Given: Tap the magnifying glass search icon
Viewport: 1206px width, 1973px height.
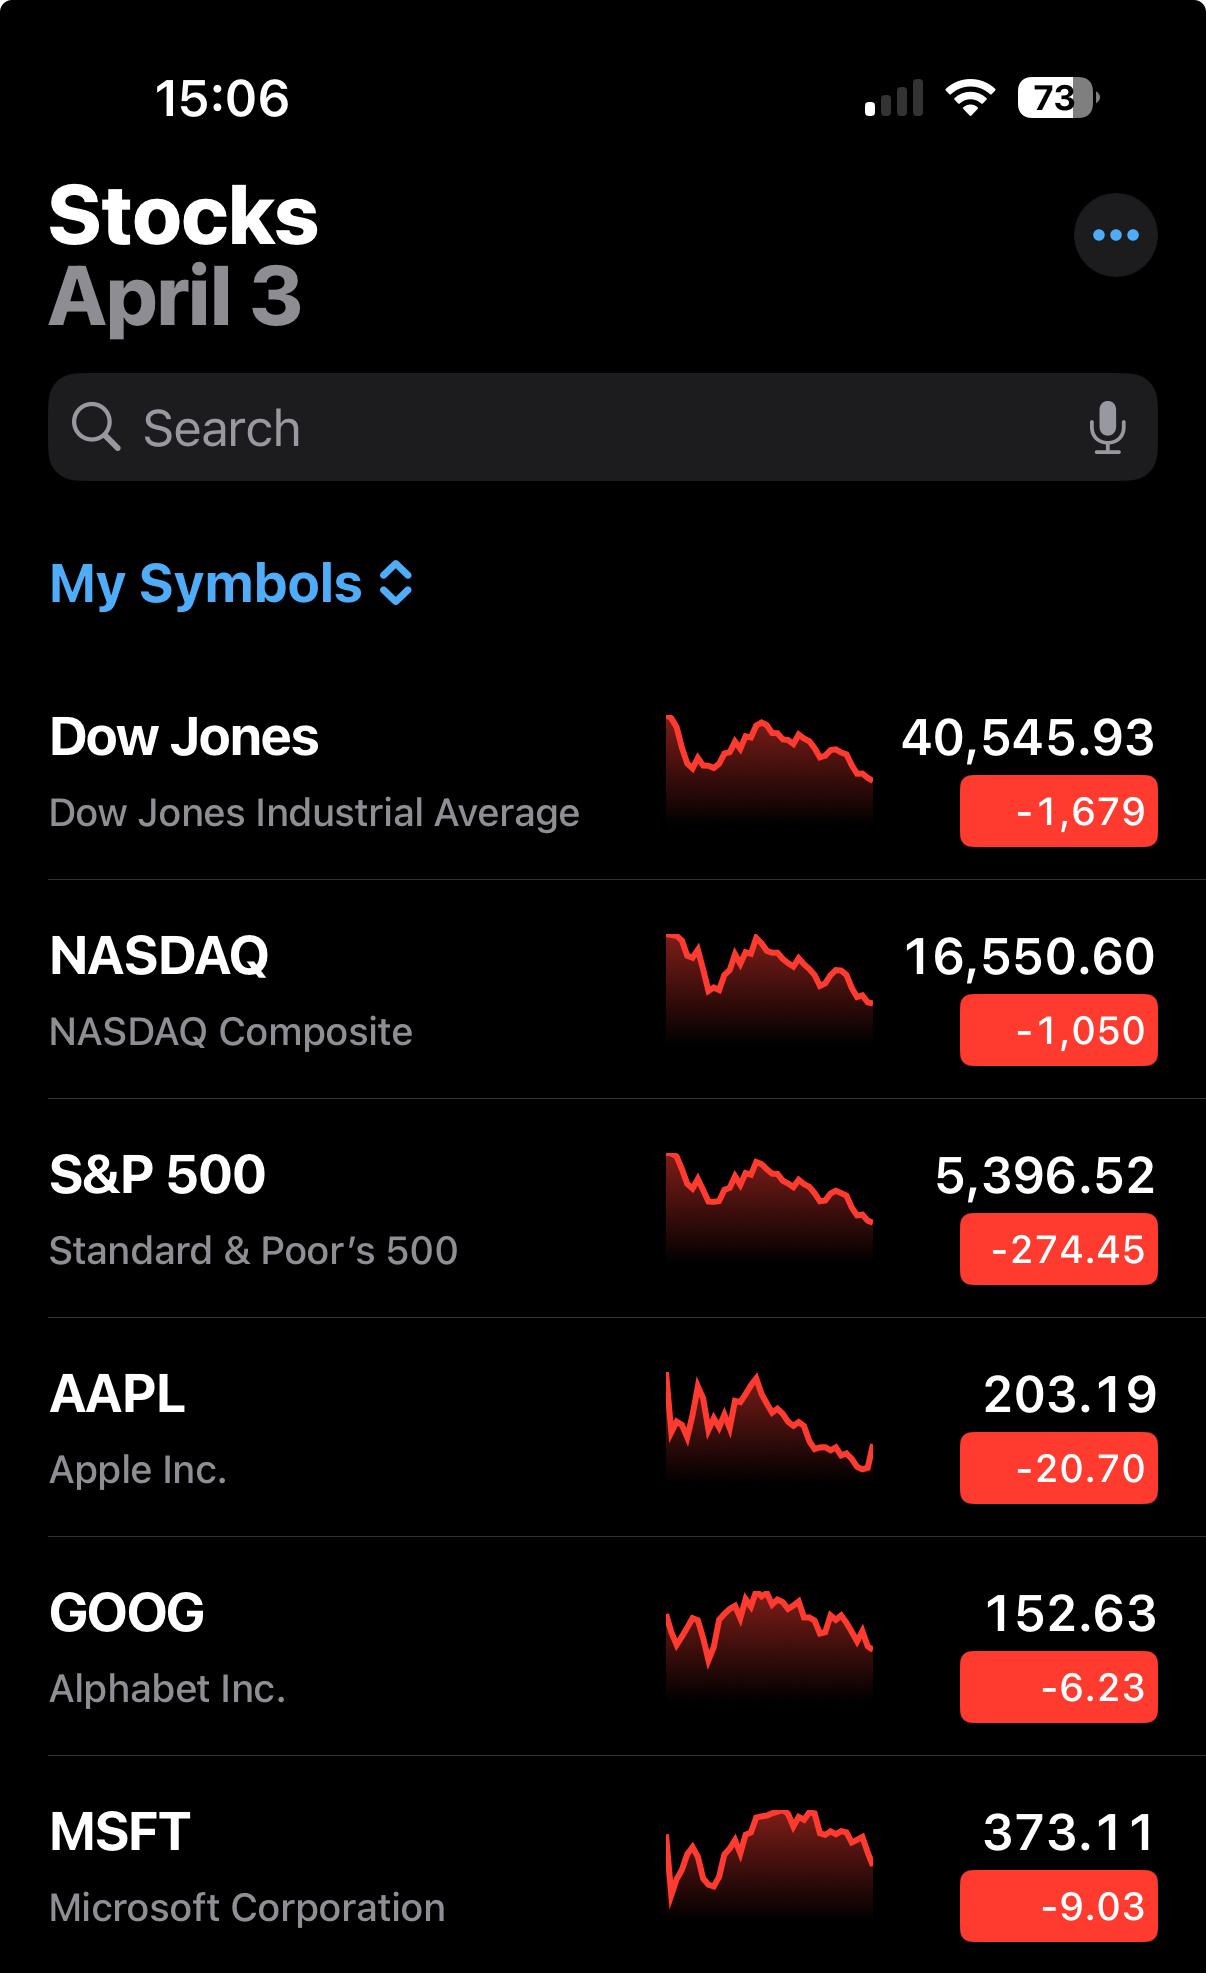Looking at the screenshot, I should point(96,428).
